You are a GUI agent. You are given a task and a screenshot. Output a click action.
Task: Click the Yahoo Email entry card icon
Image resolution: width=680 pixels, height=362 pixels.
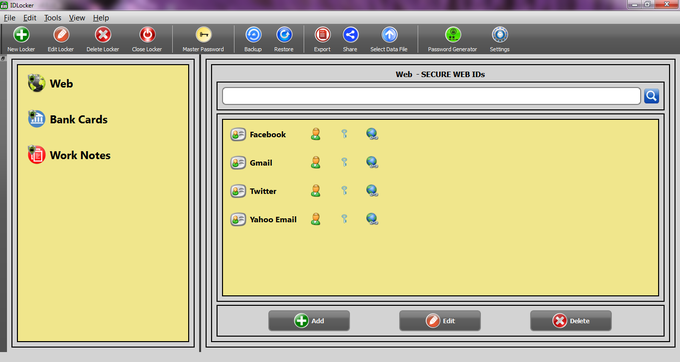[238, 219]
